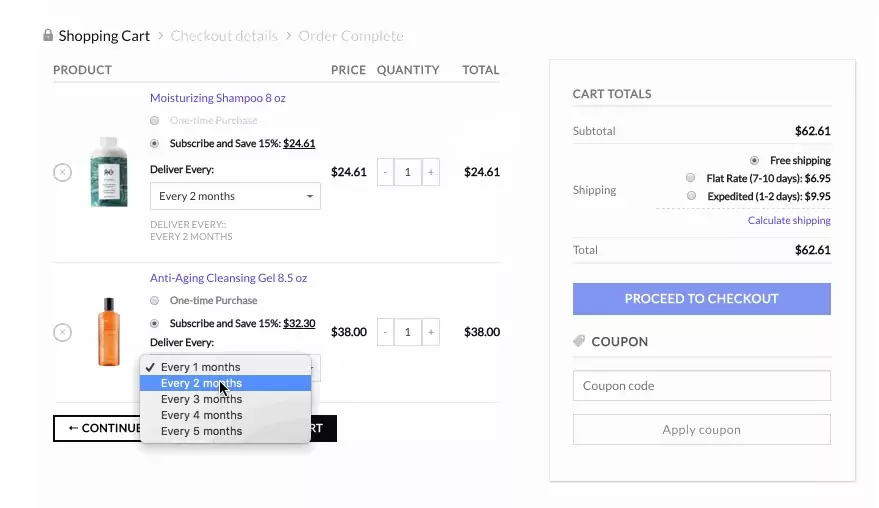The width and height of the screenshot is (879, 508).
Task: Choose the Free shipping option
Action: (x=754, y=160)
